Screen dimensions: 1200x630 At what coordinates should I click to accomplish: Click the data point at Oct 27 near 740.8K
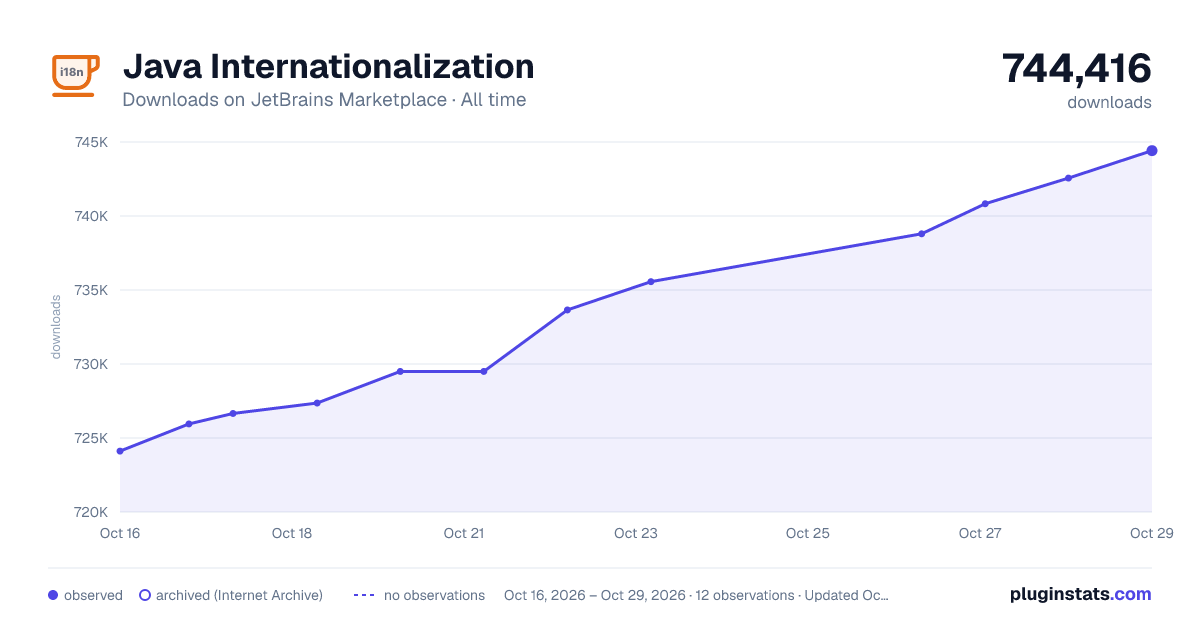click(985, 204)
